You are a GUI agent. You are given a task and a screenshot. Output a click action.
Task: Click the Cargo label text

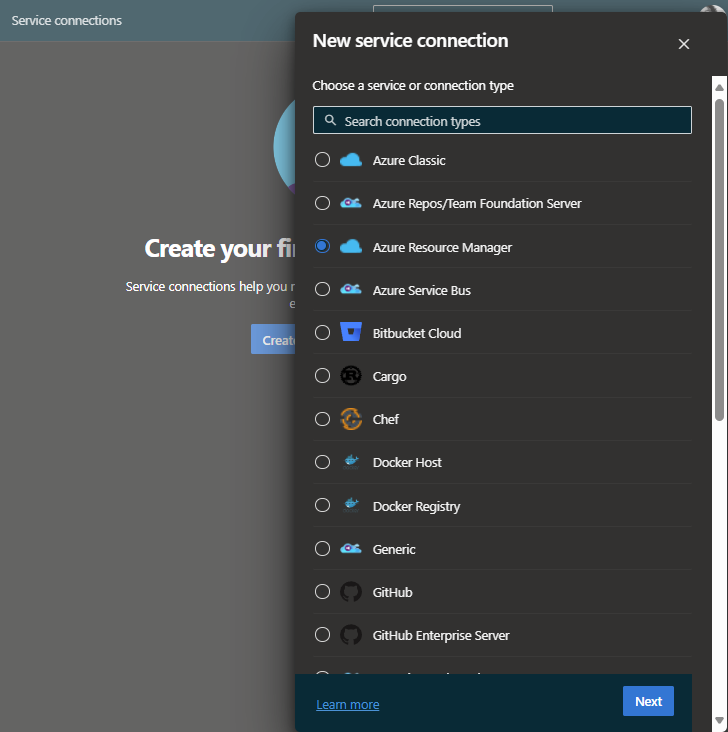(389, 377)
